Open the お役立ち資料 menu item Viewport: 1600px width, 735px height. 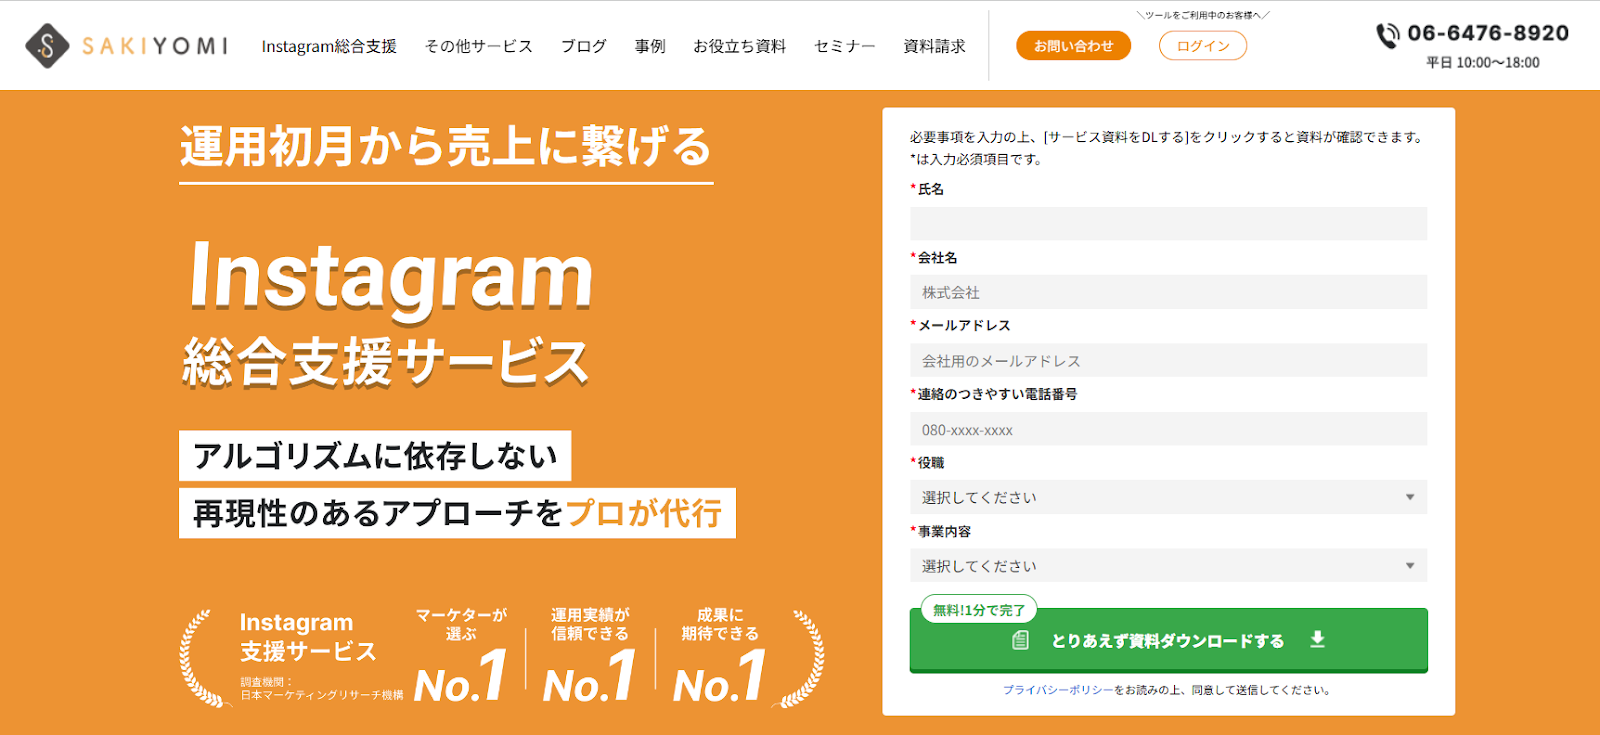(x=739, y=46)
